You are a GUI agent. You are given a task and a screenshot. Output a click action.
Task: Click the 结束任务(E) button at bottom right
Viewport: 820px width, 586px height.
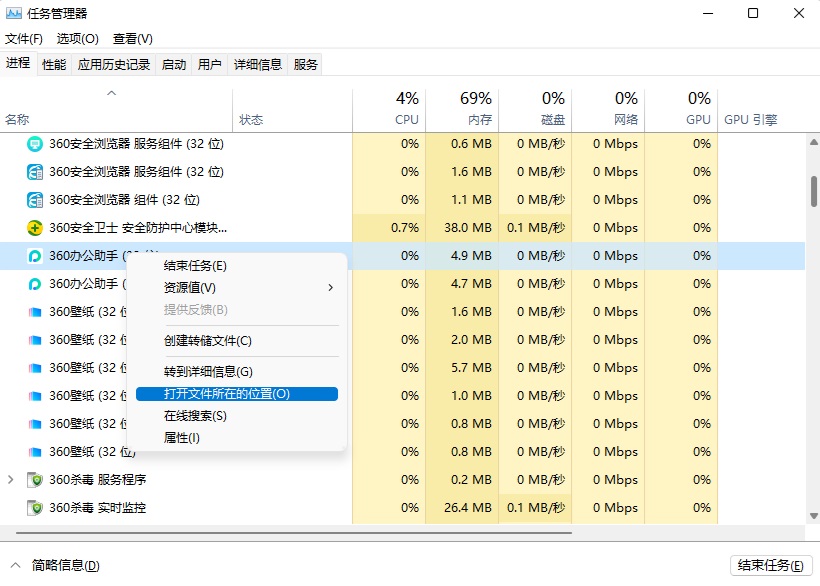tap(771, 565)
